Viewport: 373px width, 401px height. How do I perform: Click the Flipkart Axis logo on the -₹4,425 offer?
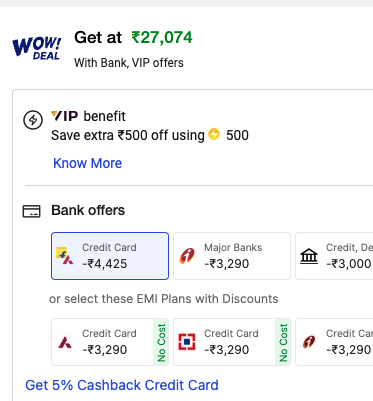65,256
